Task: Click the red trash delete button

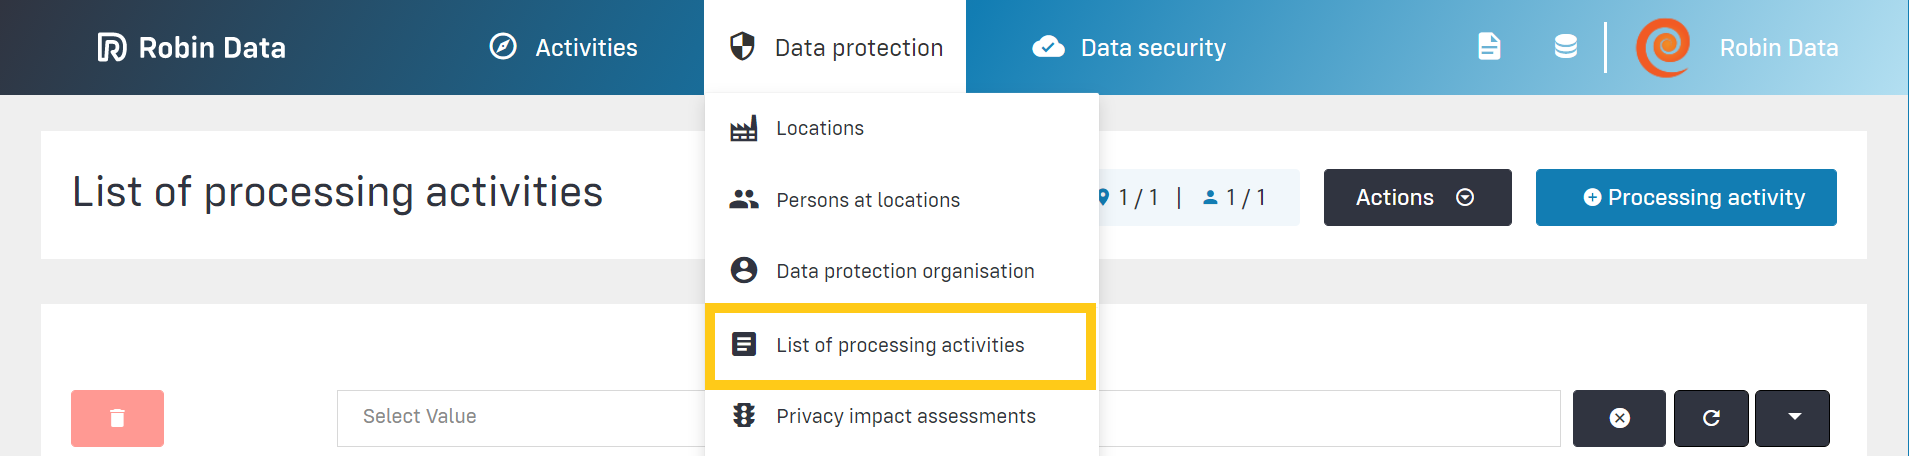Action: coord(117,418)
